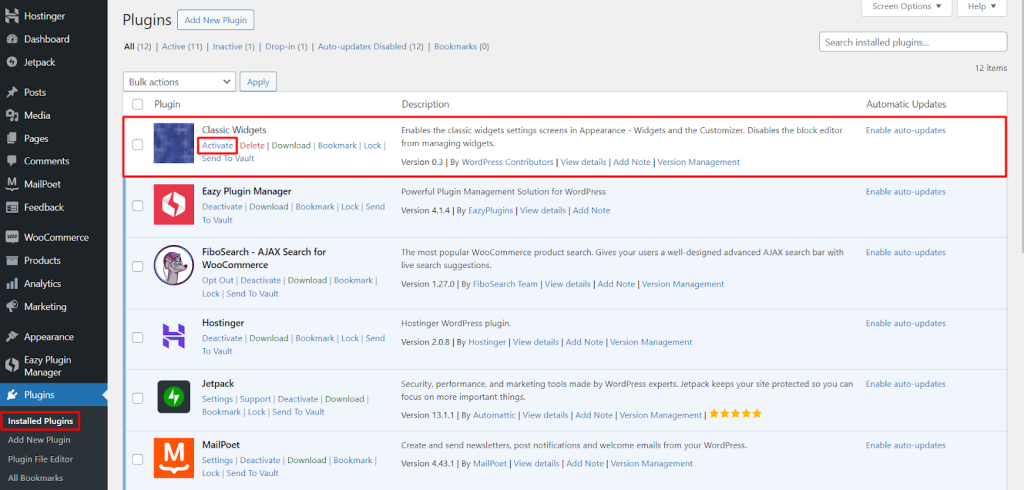Click the WooCommerce icon in sidebar

(12, 237)
